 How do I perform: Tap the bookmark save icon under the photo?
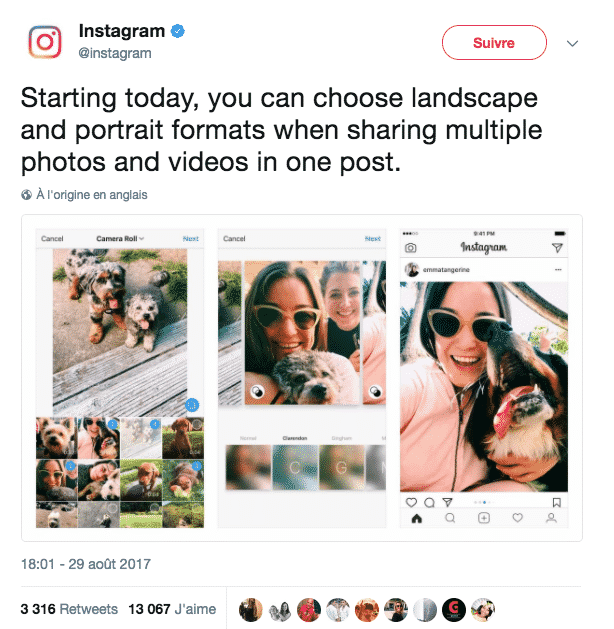pos(557,502)
